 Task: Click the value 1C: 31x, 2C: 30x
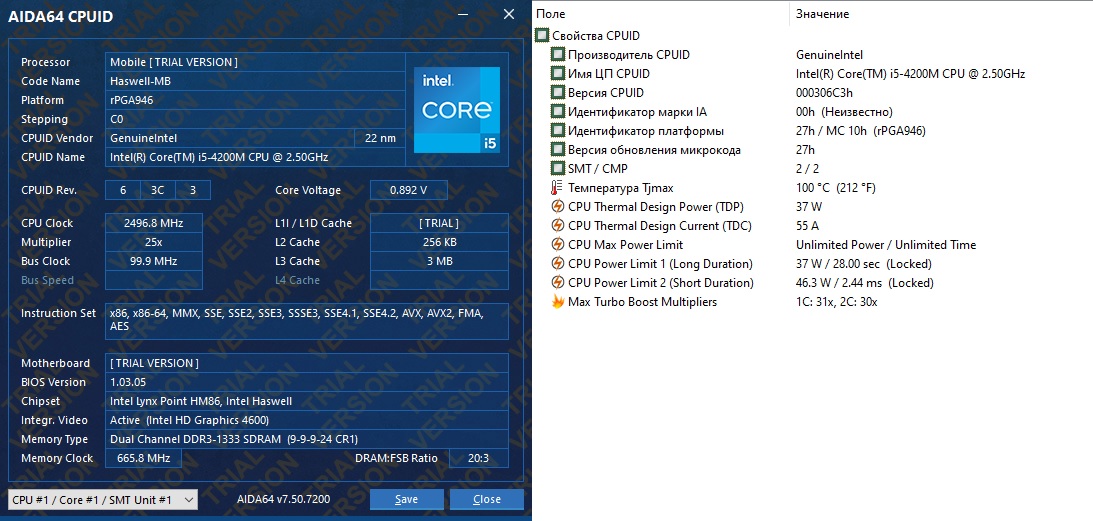click(x=836, y=302)
